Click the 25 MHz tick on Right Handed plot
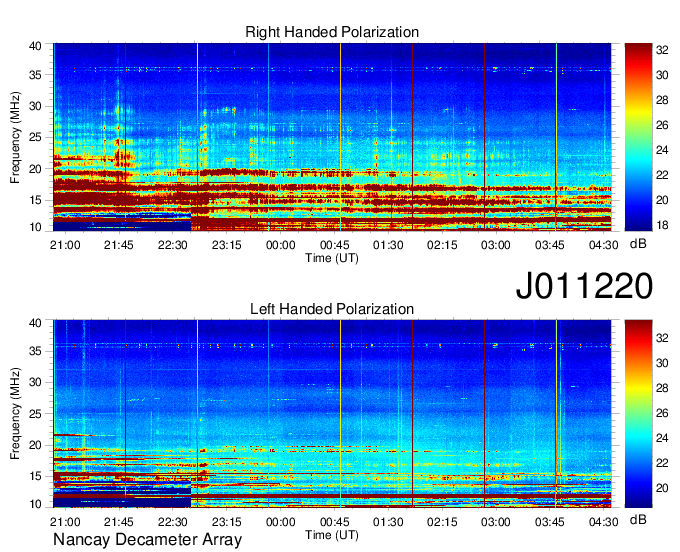The height and width of the screenshot is (552, 680). click(x=35, y=137)
